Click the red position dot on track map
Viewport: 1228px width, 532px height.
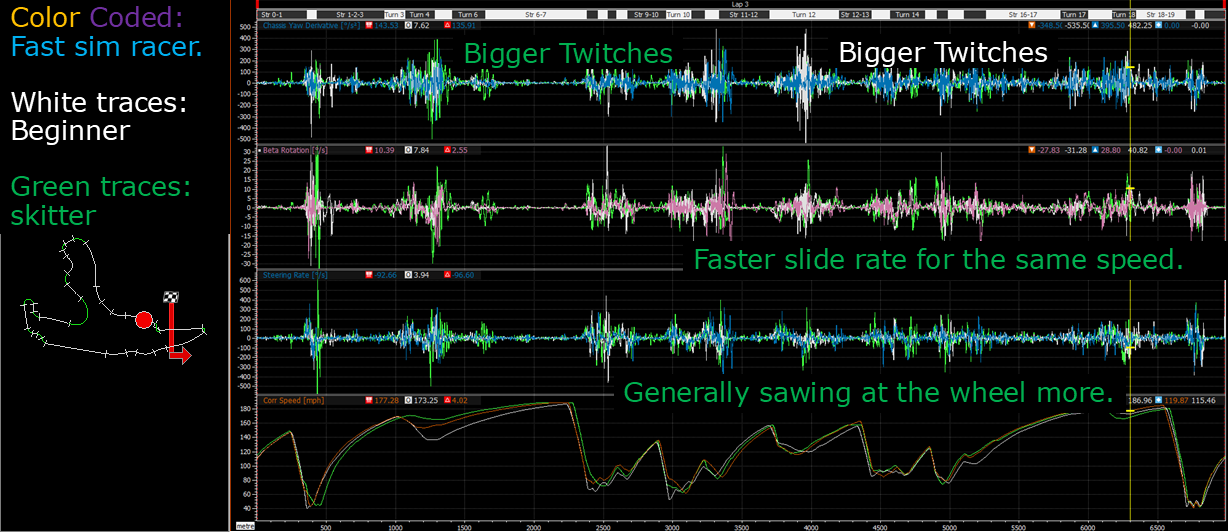coord(143,320)
